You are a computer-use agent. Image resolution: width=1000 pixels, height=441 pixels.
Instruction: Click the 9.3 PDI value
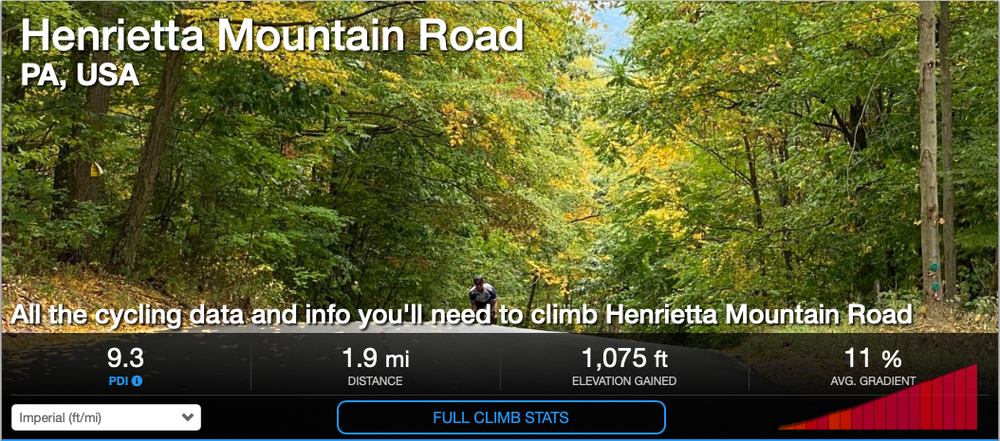125,358
